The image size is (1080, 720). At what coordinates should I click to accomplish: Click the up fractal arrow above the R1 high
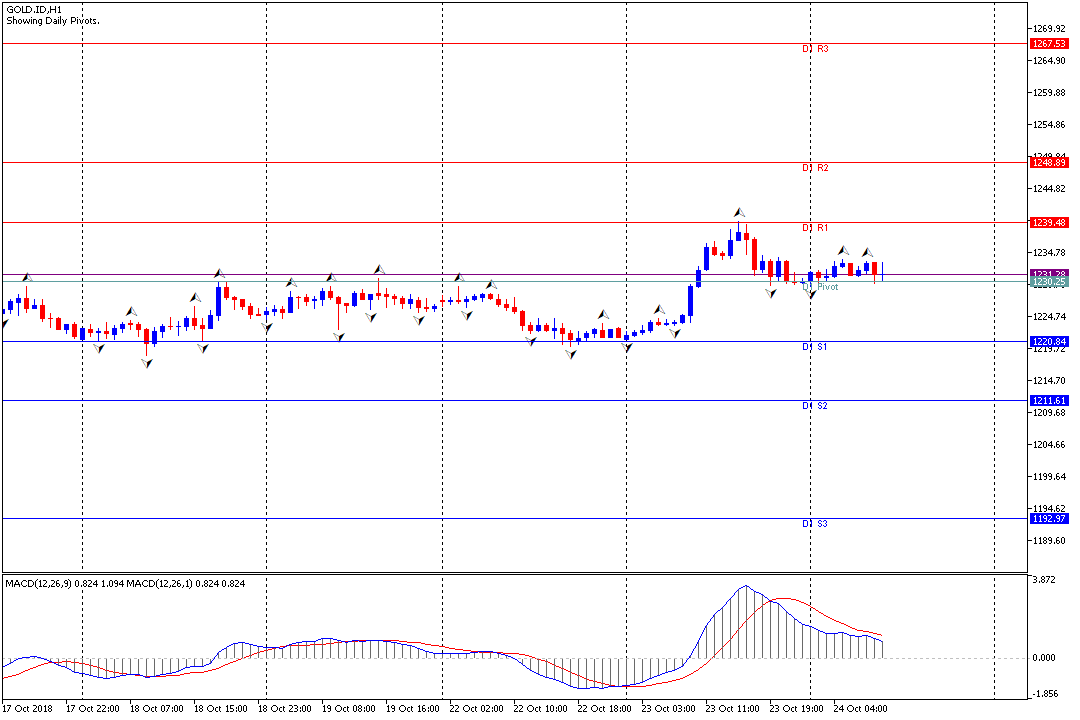coord(739,212)
